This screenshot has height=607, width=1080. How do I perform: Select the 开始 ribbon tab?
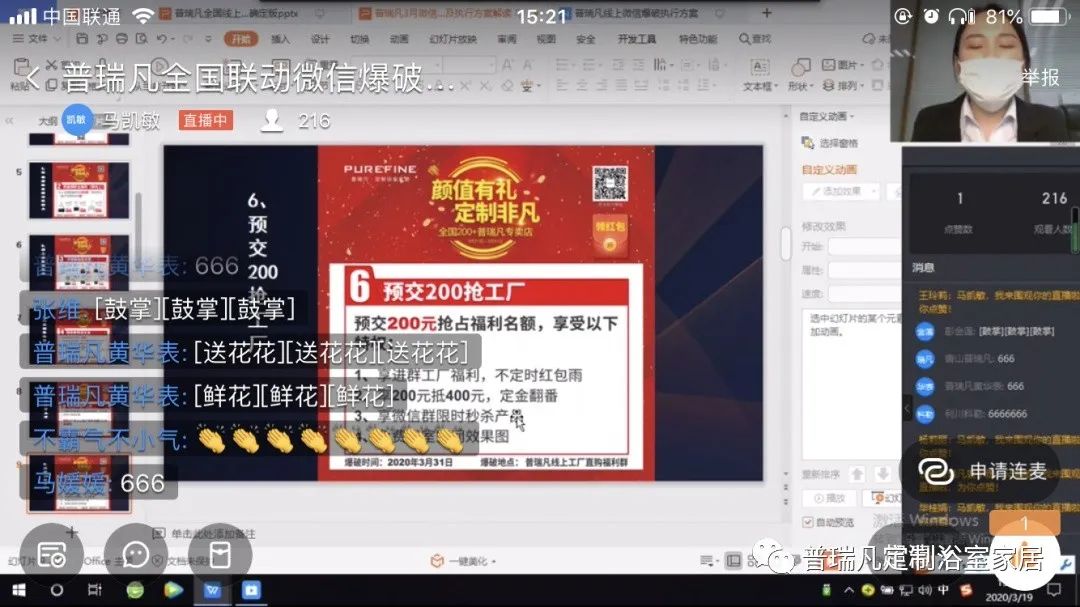pos(241,39)
